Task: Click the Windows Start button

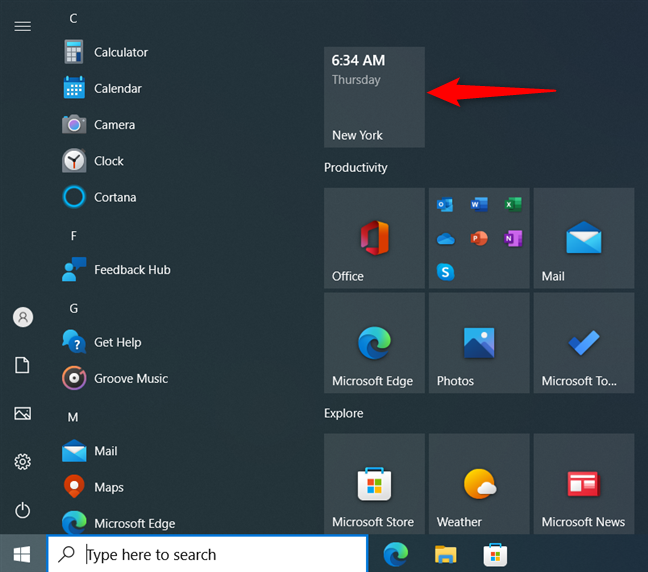Action: coord(22,554)
